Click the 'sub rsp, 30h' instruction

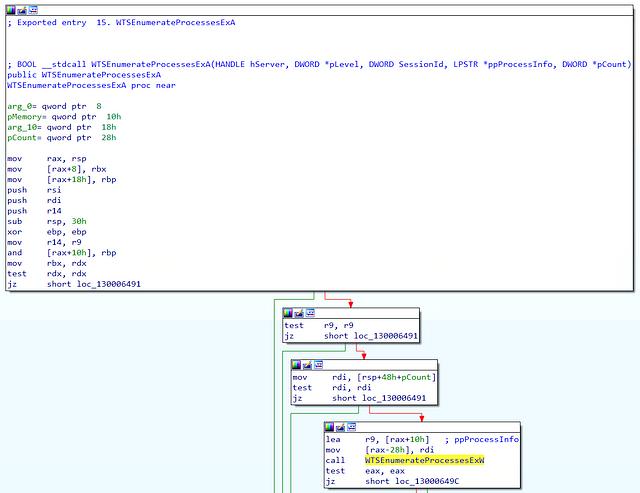tap(47, 221)
